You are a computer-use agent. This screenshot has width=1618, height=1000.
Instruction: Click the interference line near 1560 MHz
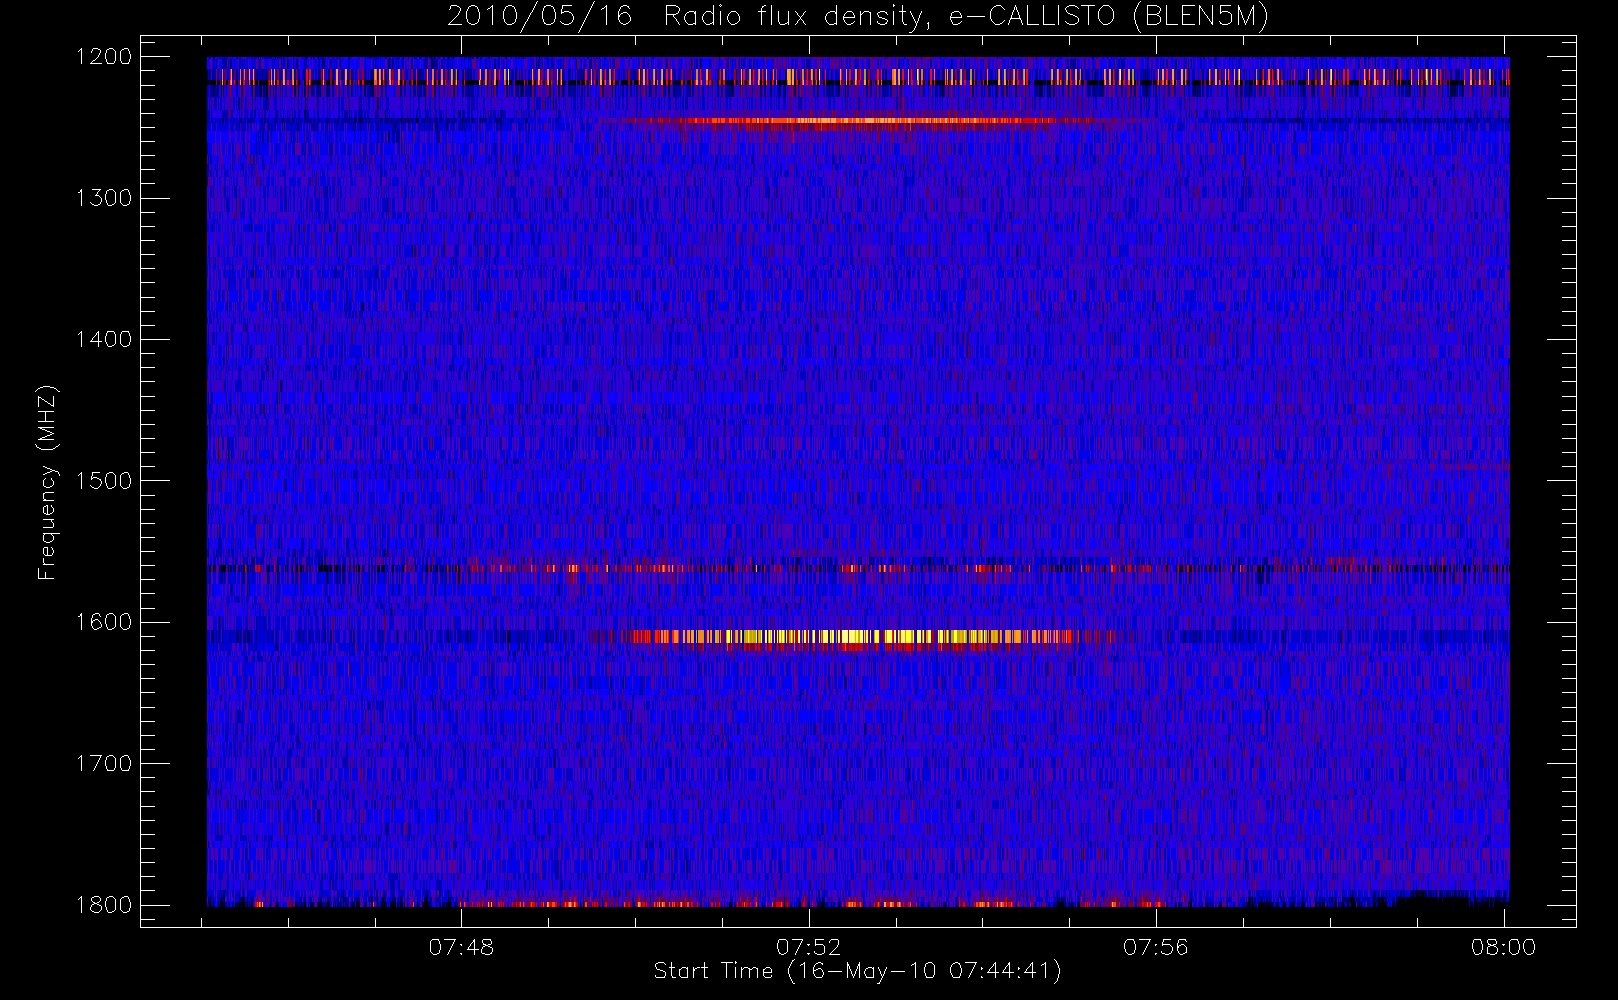pyautogui.click(x=858, y=568)
